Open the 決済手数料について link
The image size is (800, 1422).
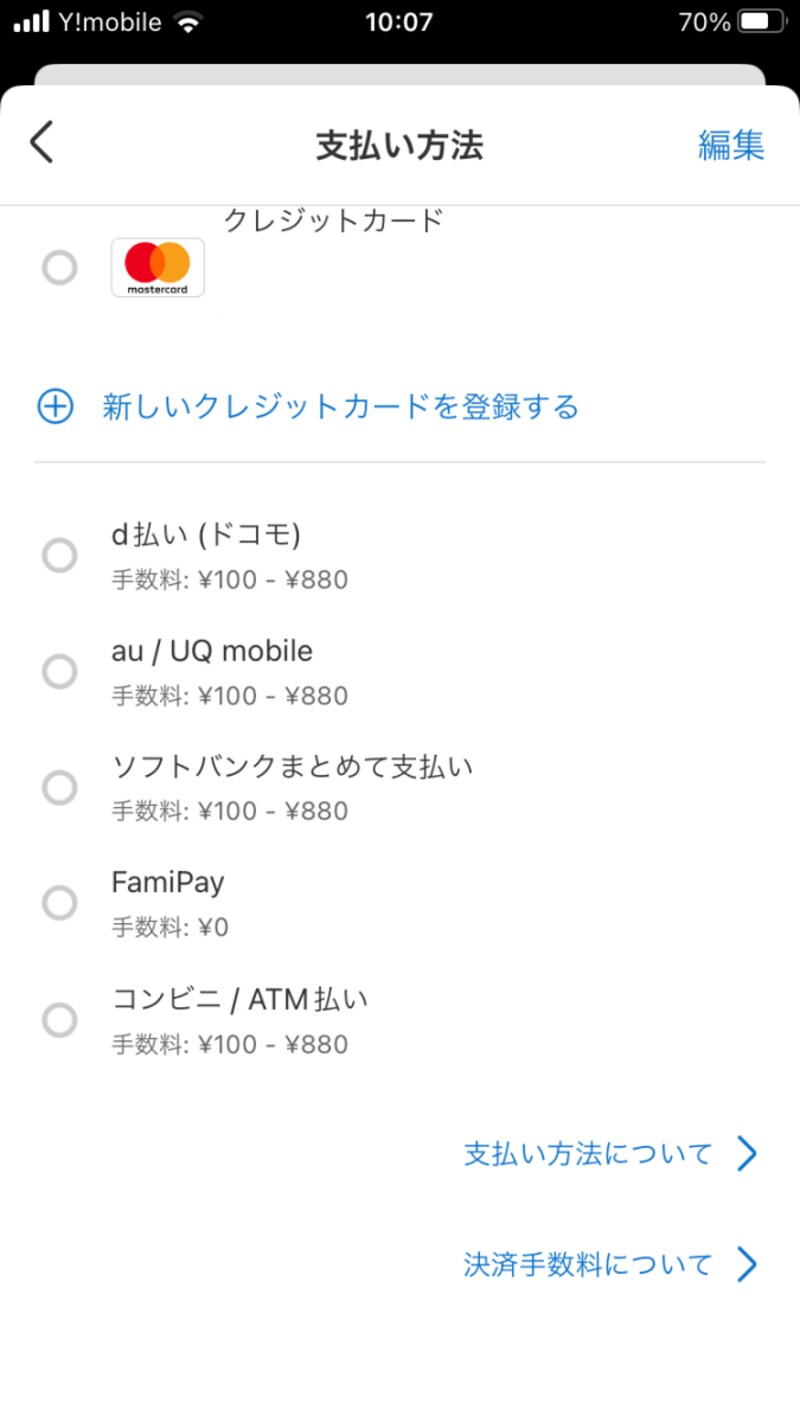(585, 1264)
